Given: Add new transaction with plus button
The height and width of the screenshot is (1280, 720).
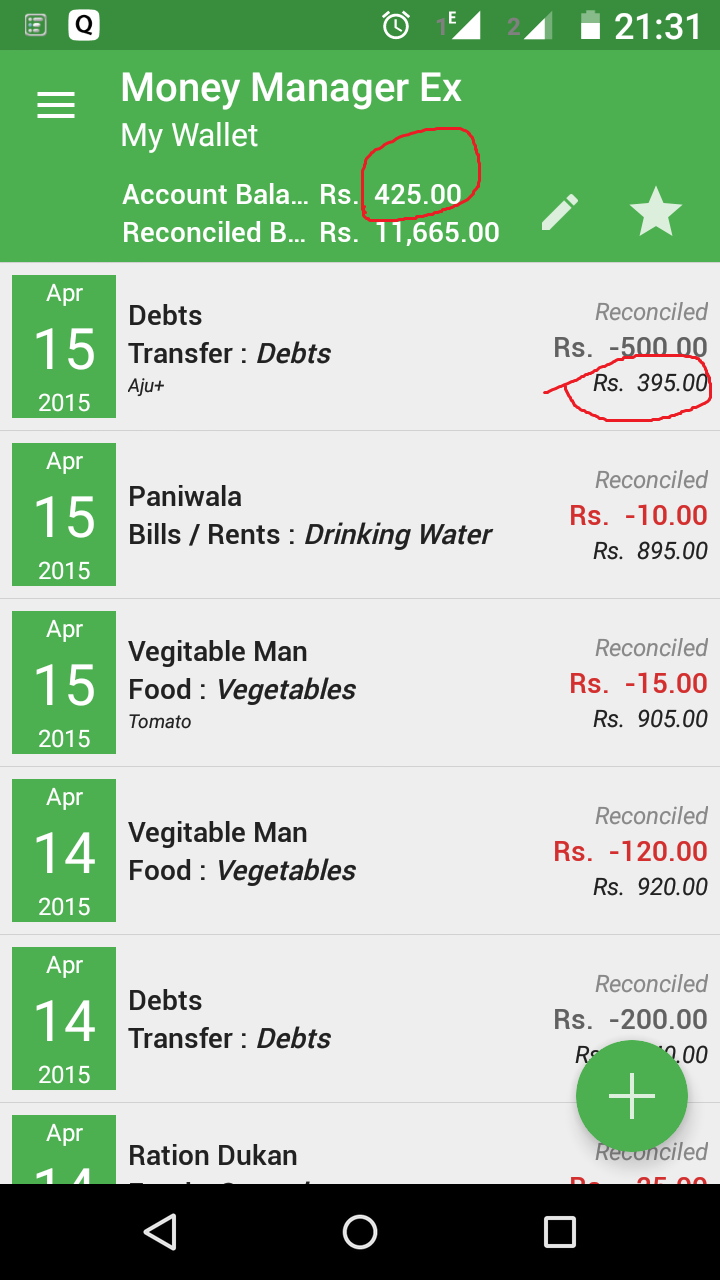Looking at the screenshot, I should [632, 1096].
